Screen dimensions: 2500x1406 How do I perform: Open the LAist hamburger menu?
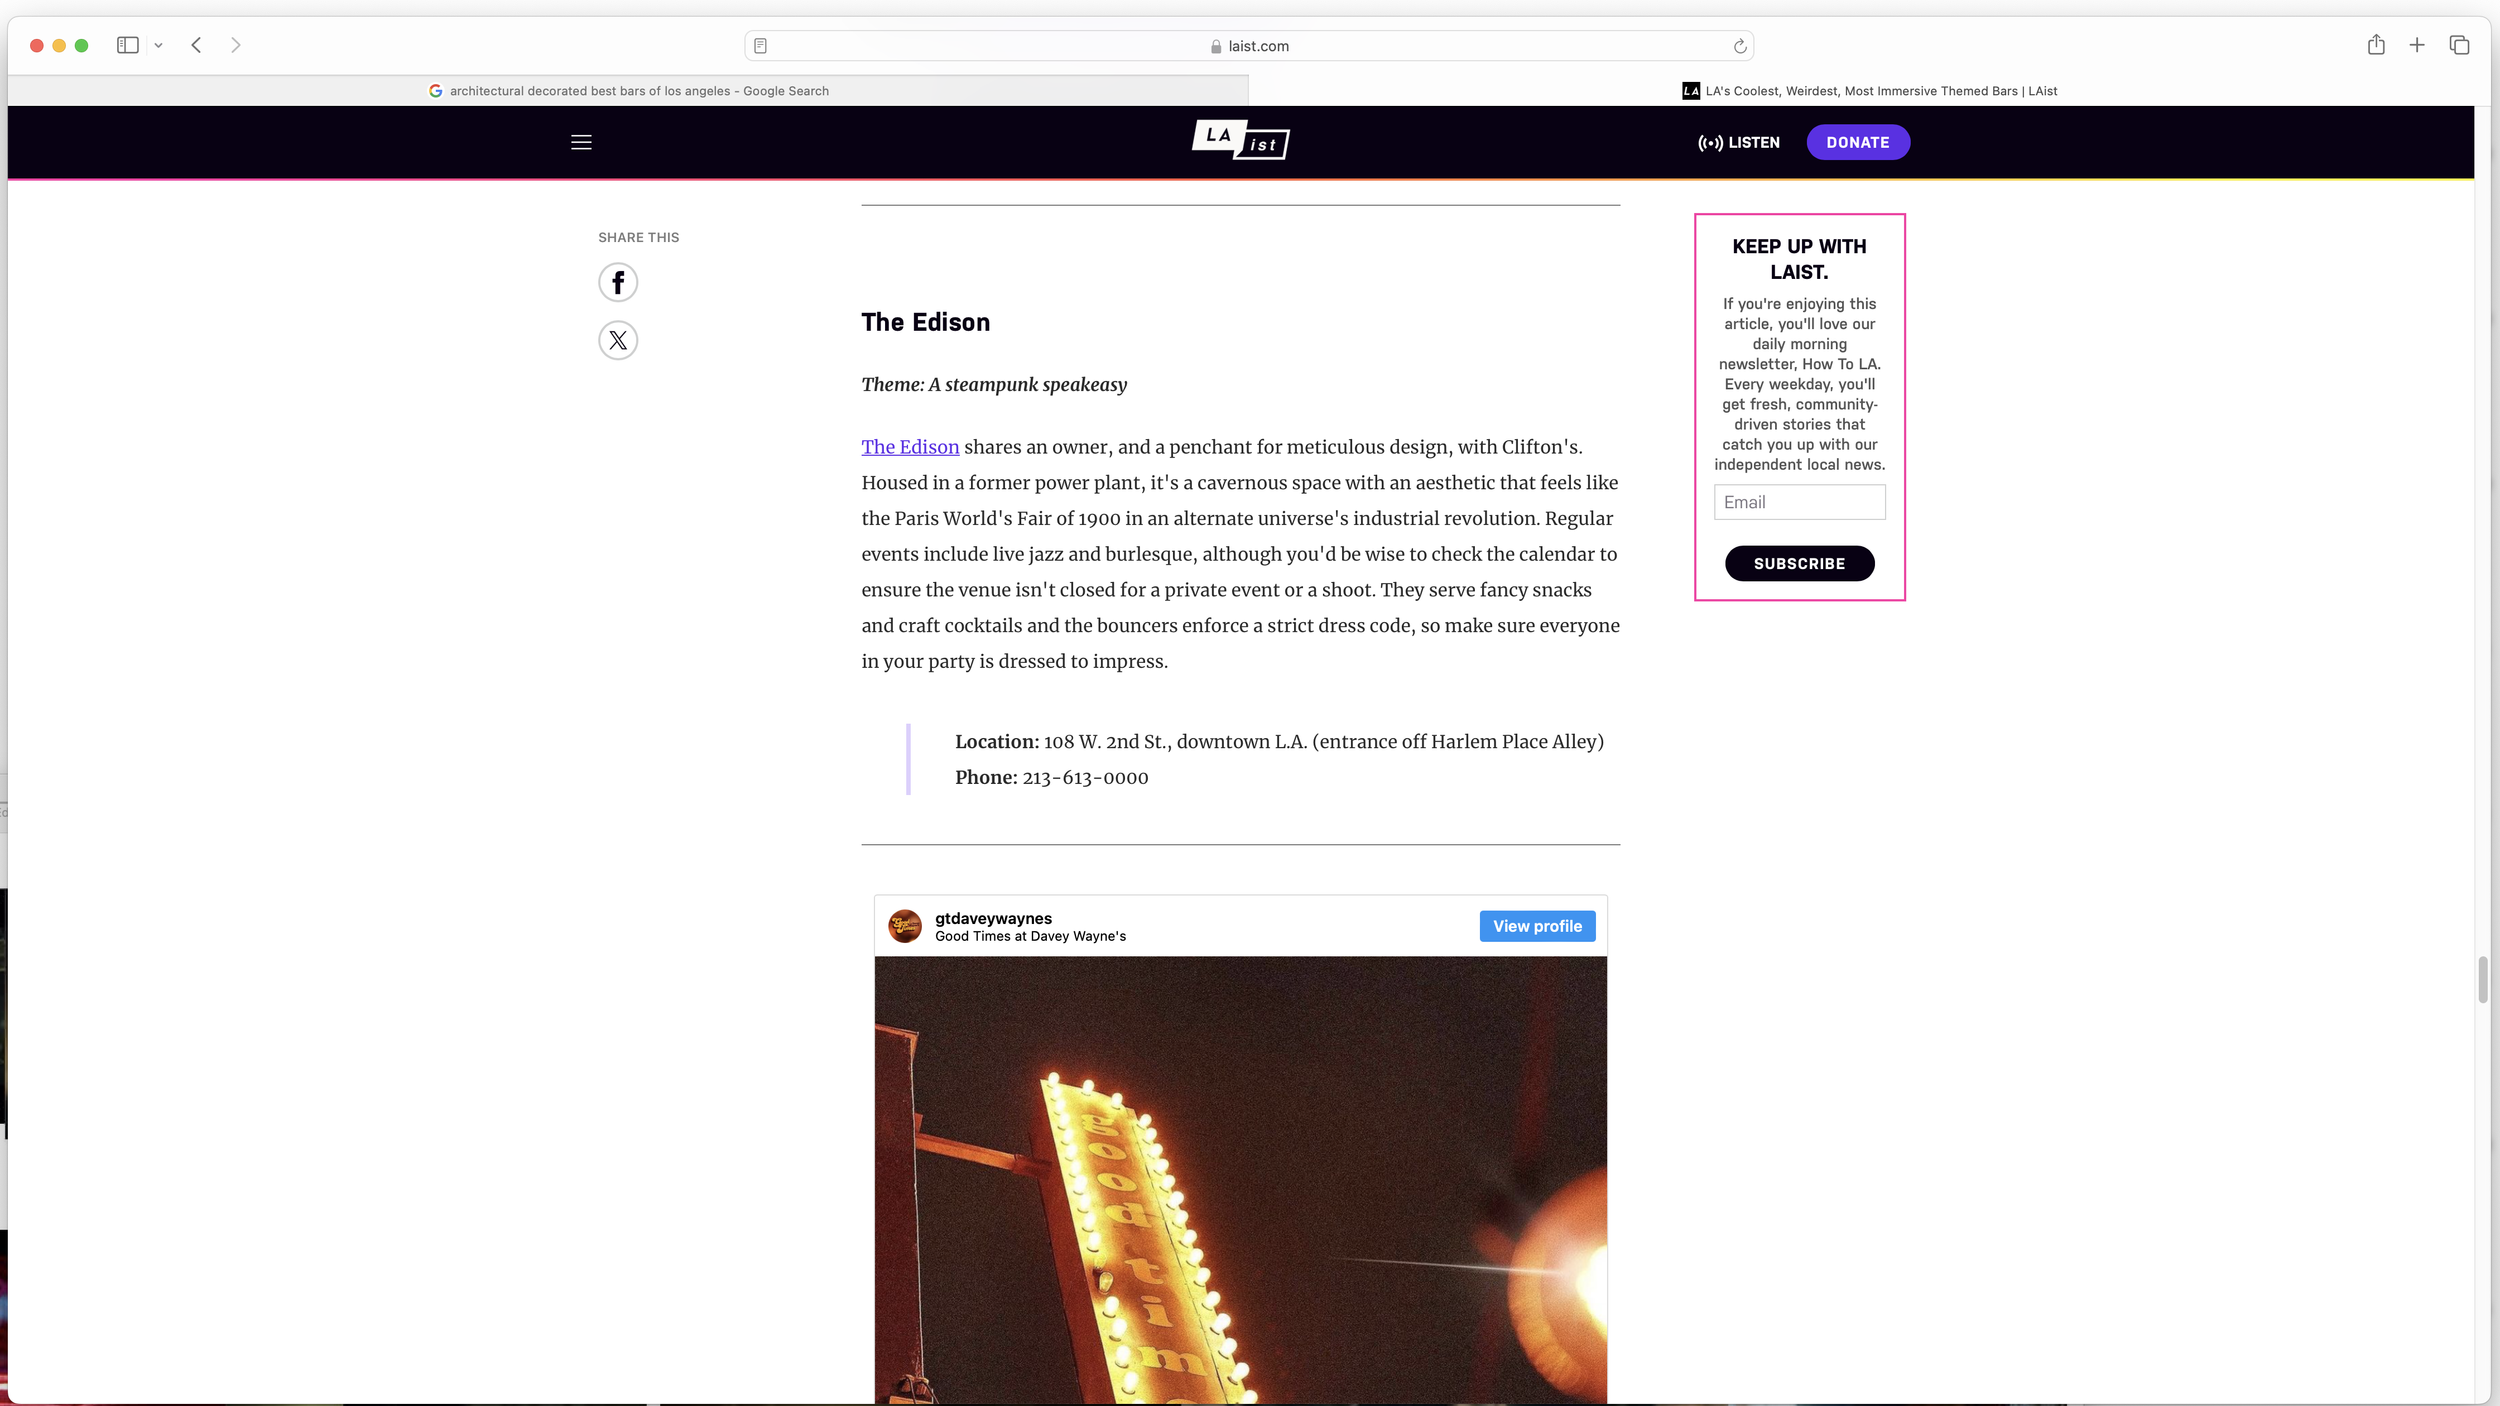(581, 142)
